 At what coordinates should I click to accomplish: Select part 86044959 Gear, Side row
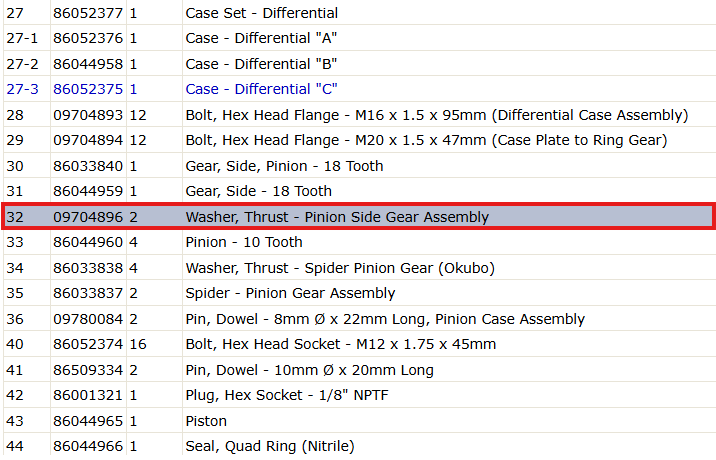tap(360, 191)
